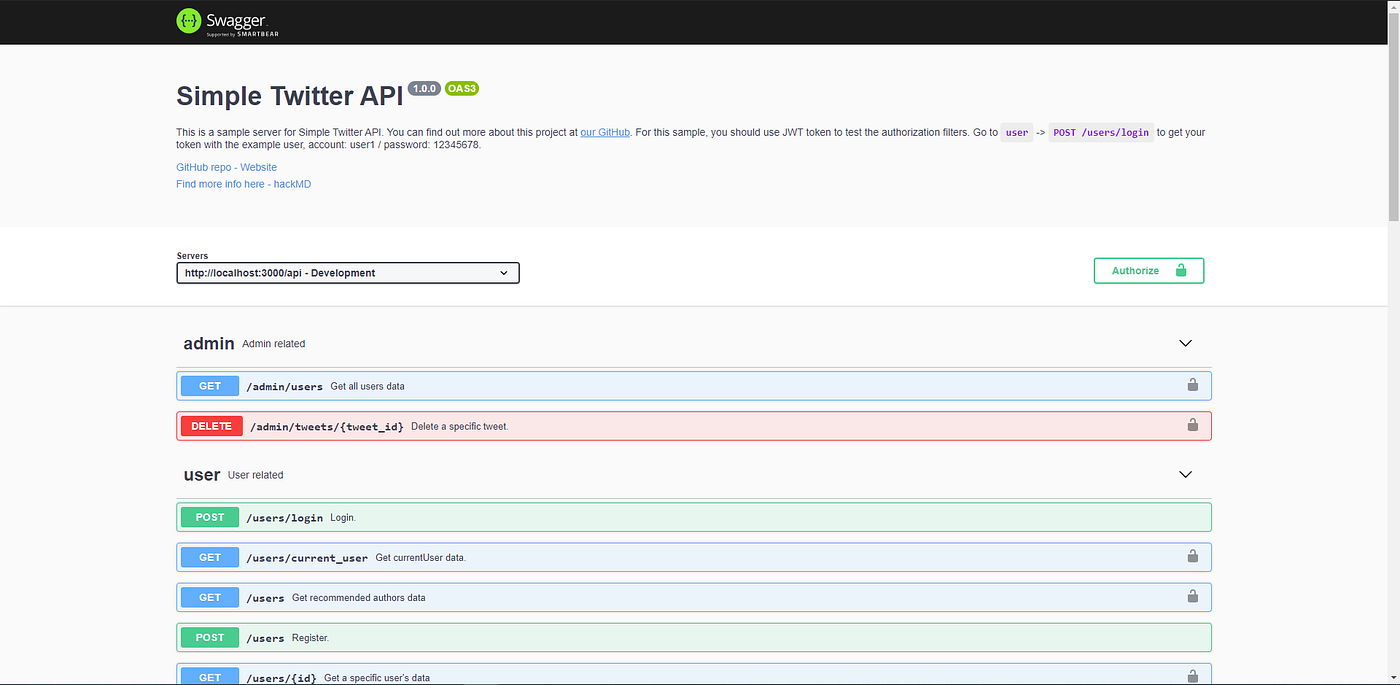Viewport: 1400px width, 685px height.
Task: Click the lock icon on GET /users/current_user
Action: pos(1192,557)
